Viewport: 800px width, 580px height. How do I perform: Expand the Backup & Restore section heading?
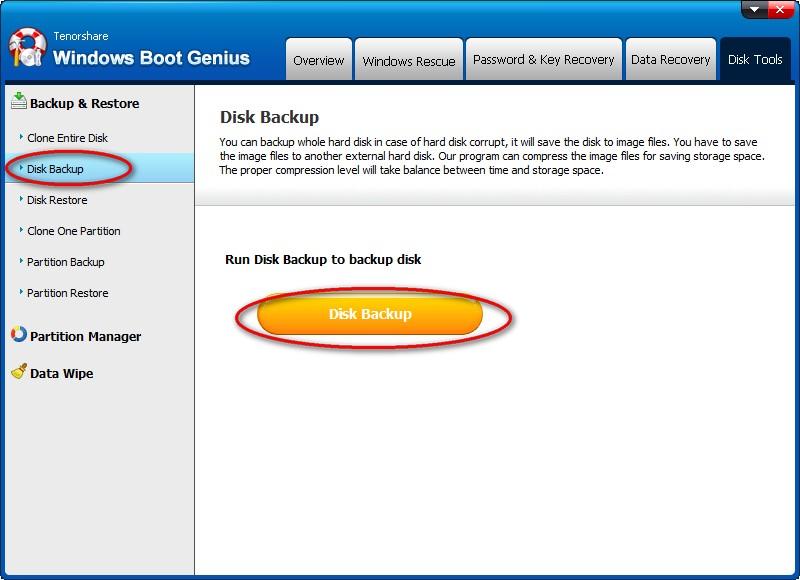(84, 104)
